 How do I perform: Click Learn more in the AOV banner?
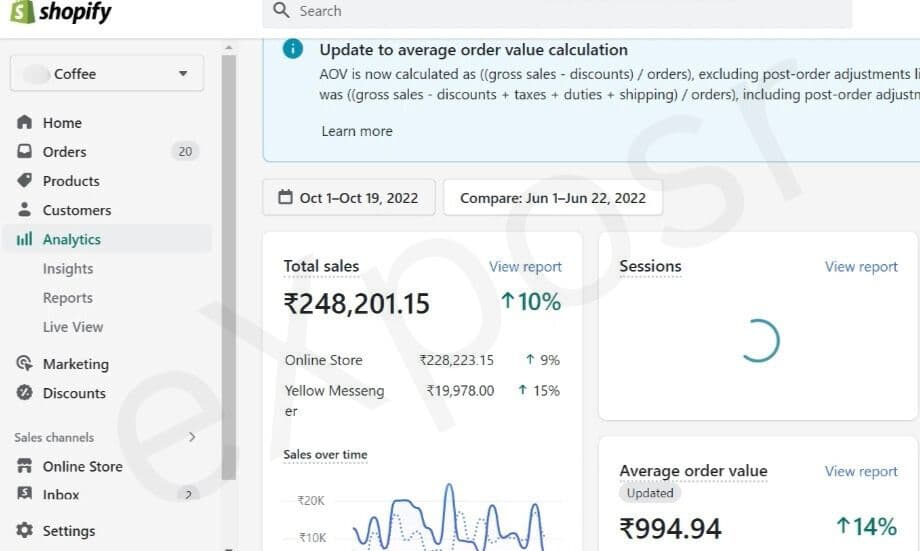pyautogui.click(x=357, y=131)
